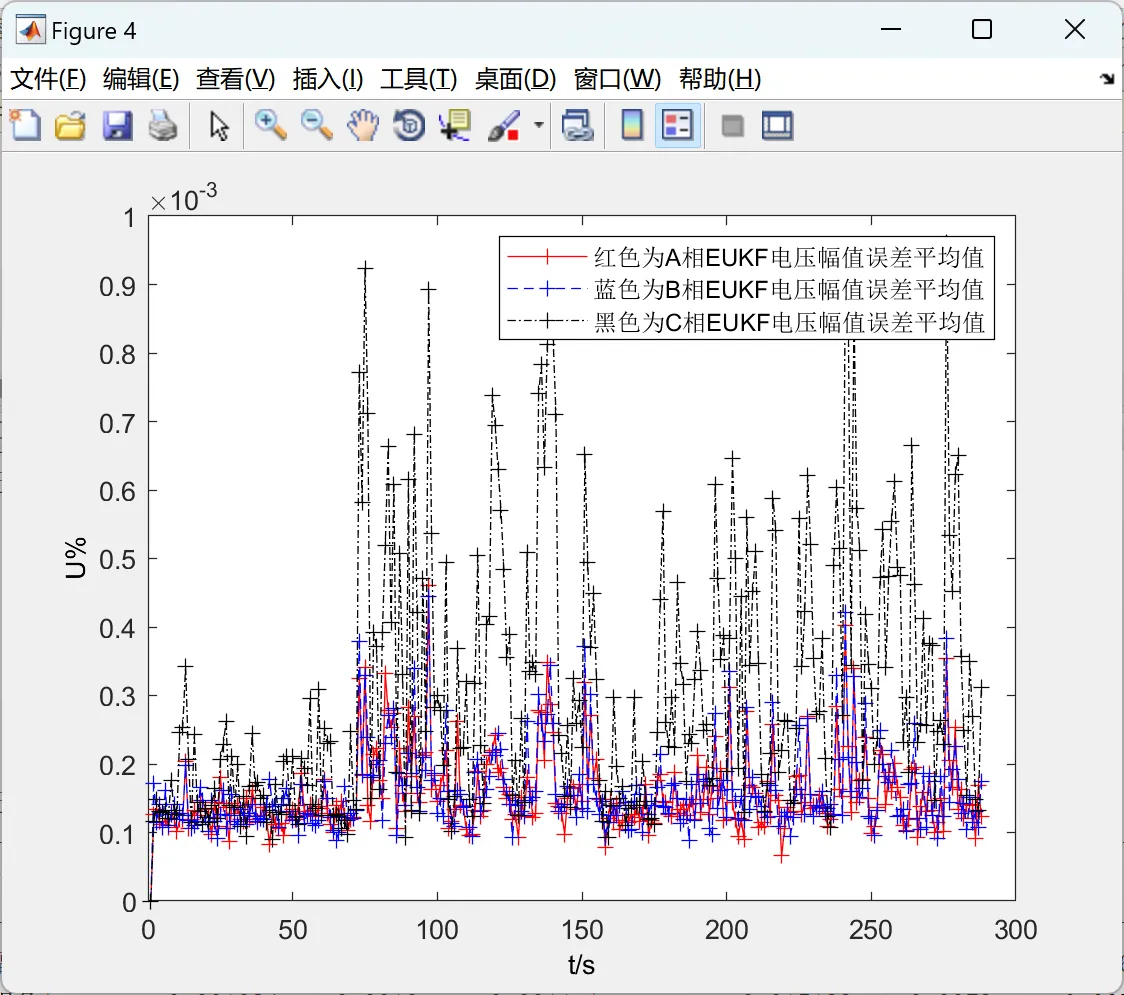Screen dimensions: 1124x995
Task: Click y-axis tick label 0.5
Action: click(x=118, y=560)
